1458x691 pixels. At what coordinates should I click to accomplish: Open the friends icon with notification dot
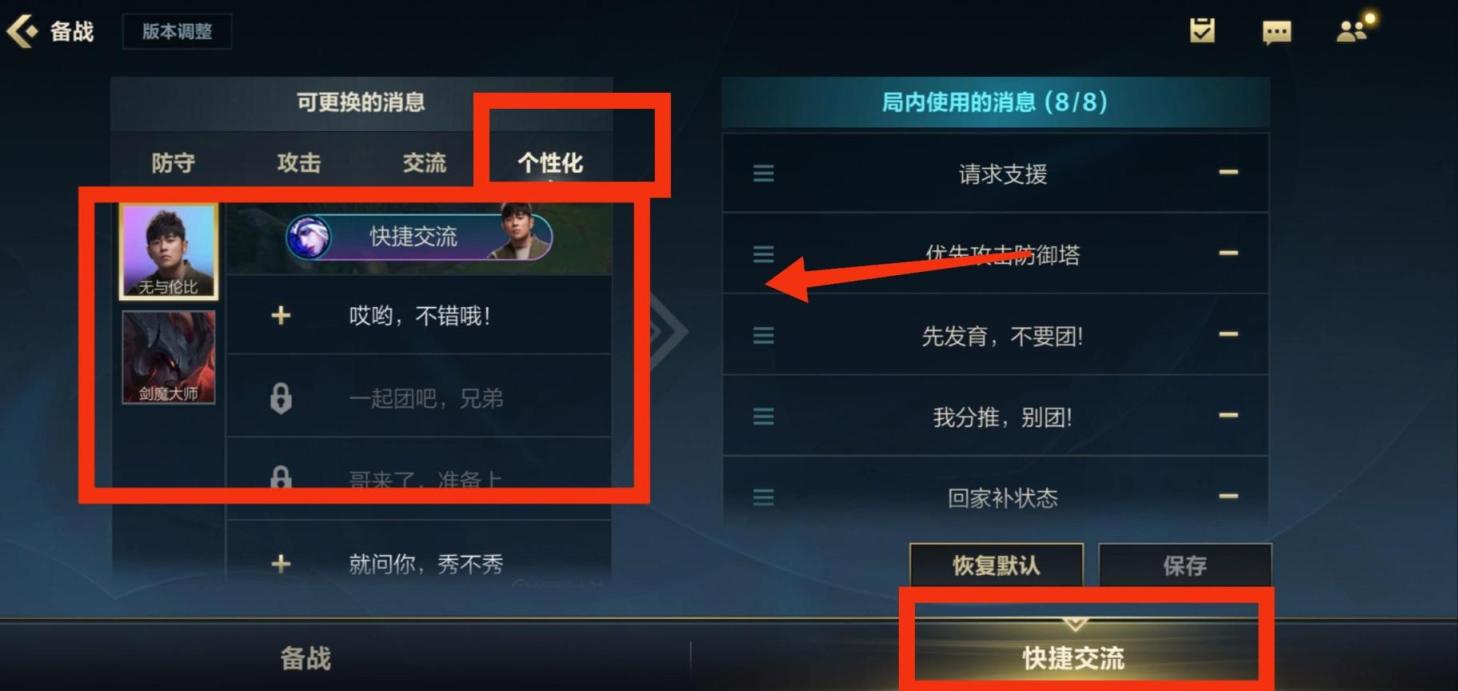(1354, 29)
